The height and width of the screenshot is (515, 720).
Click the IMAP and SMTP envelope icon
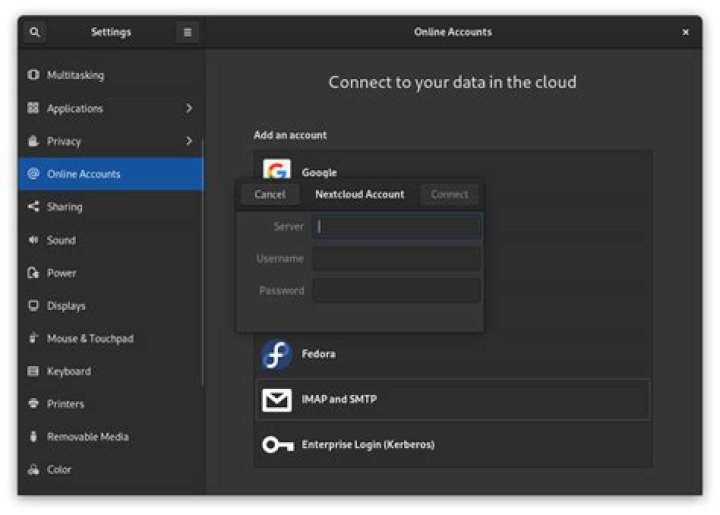[x=276, y=399]
